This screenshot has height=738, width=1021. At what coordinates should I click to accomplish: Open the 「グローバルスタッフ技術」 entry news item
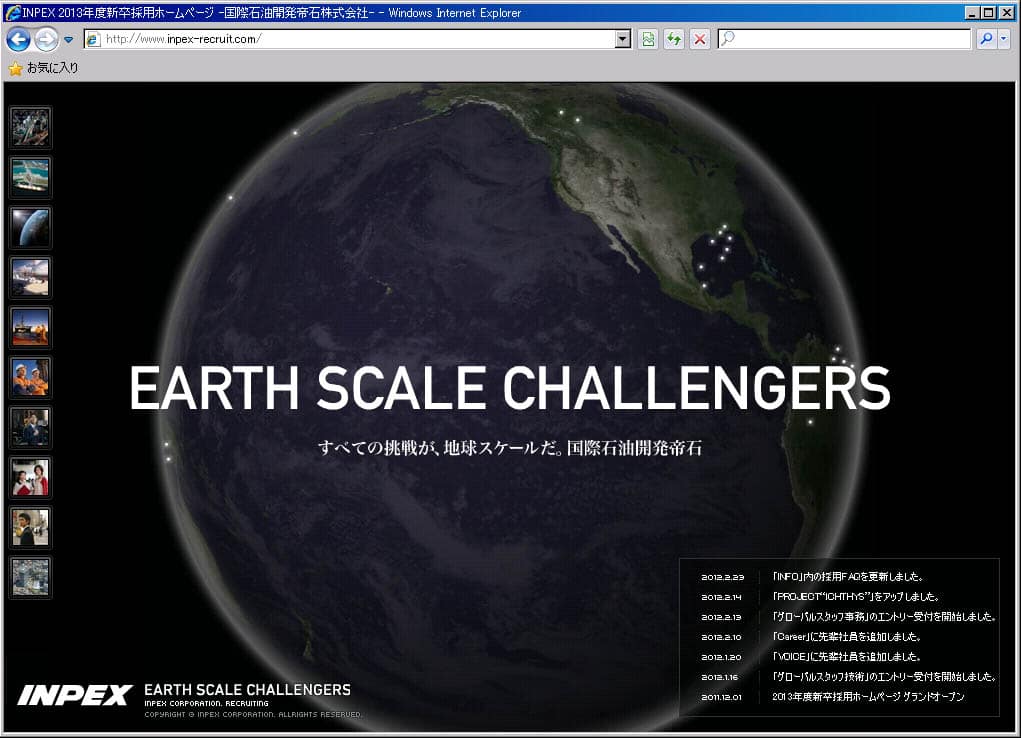[884, 677]
